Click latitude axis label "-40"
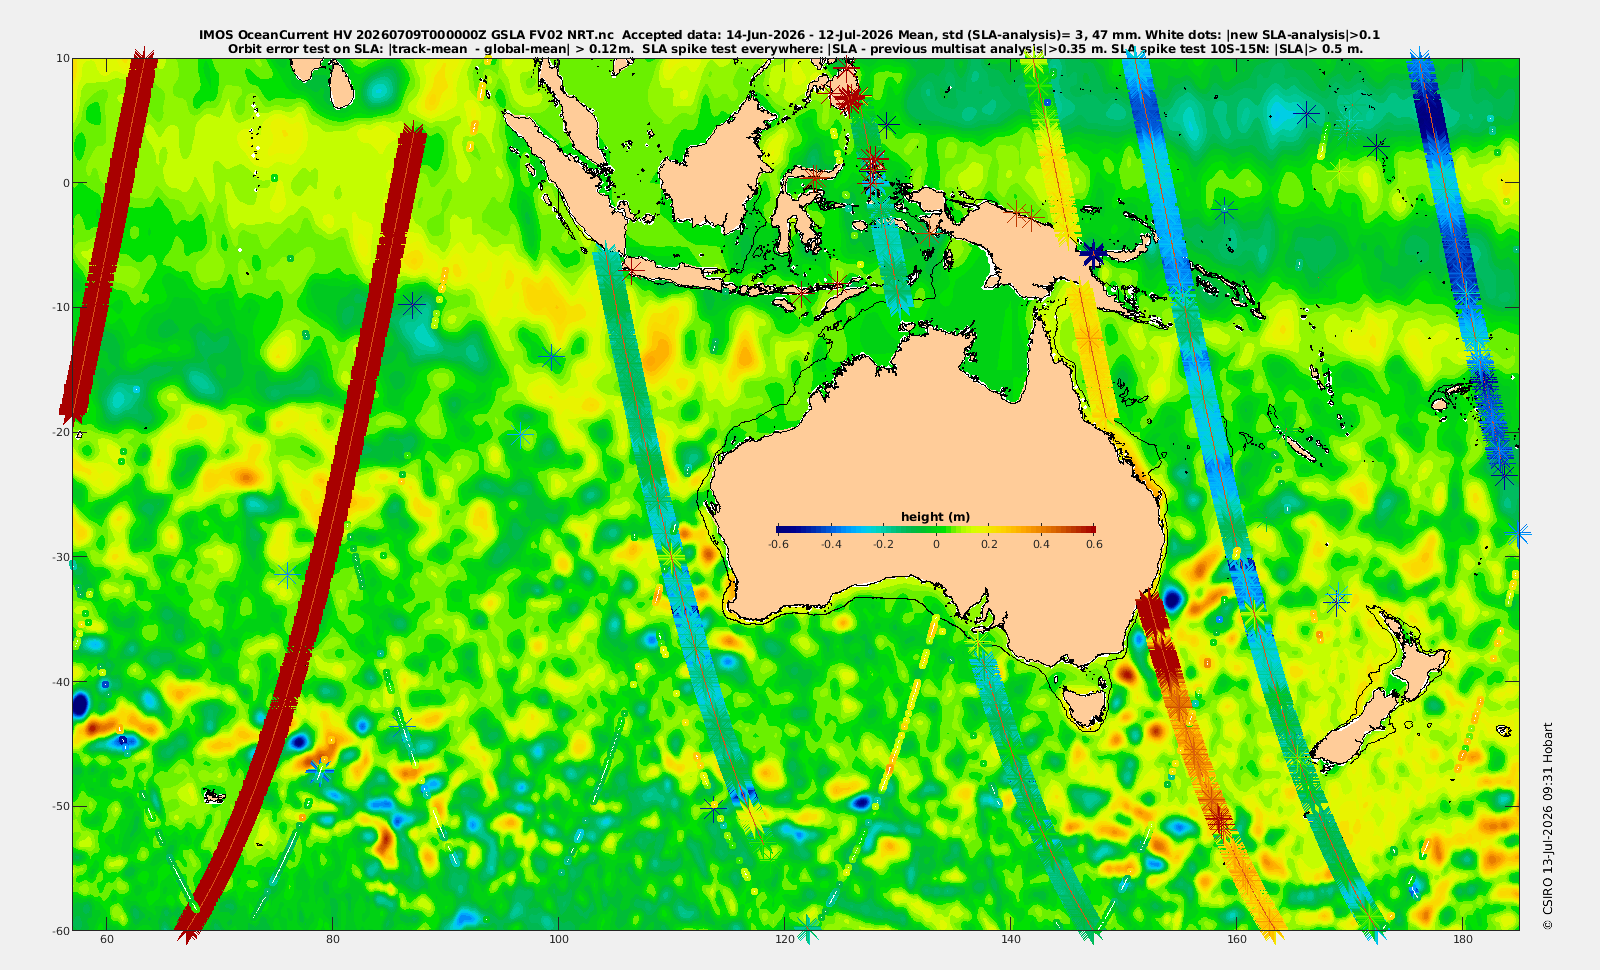This screenshot has height=970, width=1600. [60, 682]
